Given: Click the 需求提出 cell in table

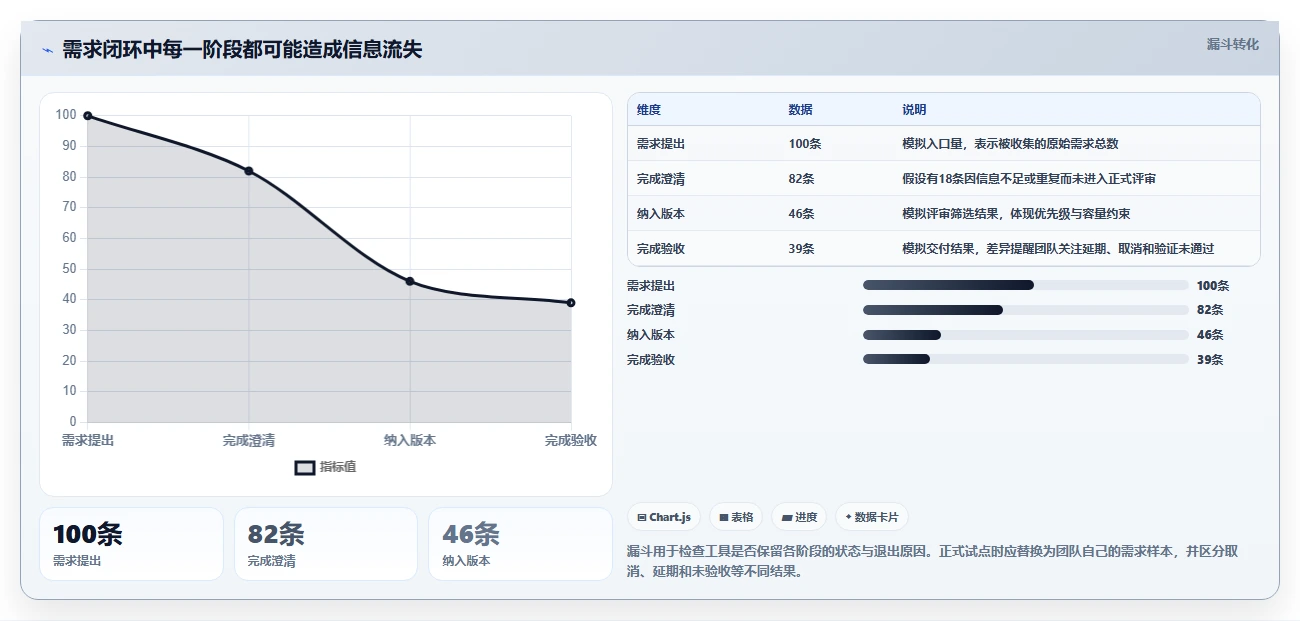Looking at the screenshot, I should [x=661, y=144].
